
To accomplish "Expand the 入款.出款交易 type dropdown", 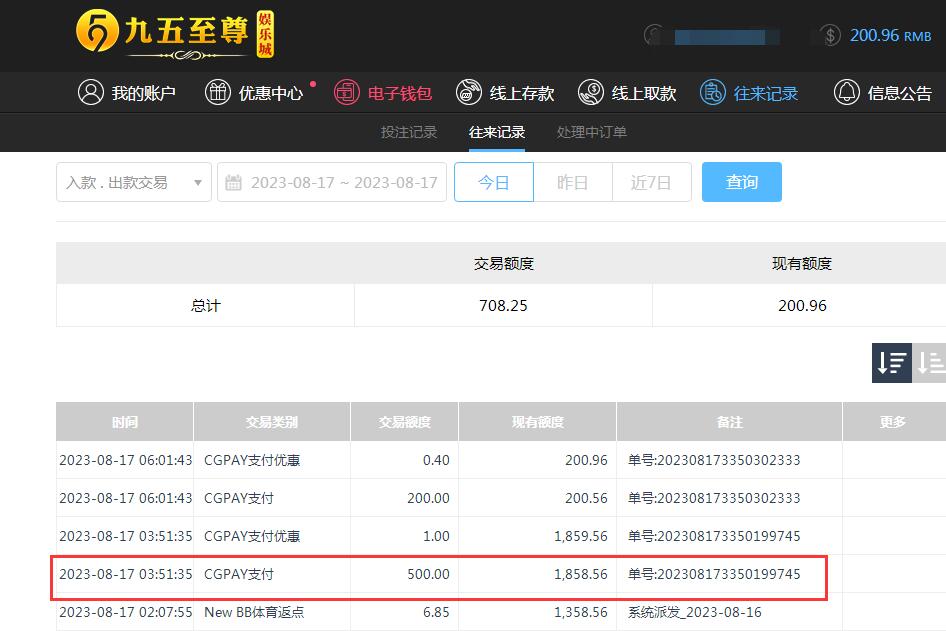I will tap(133, 182).
